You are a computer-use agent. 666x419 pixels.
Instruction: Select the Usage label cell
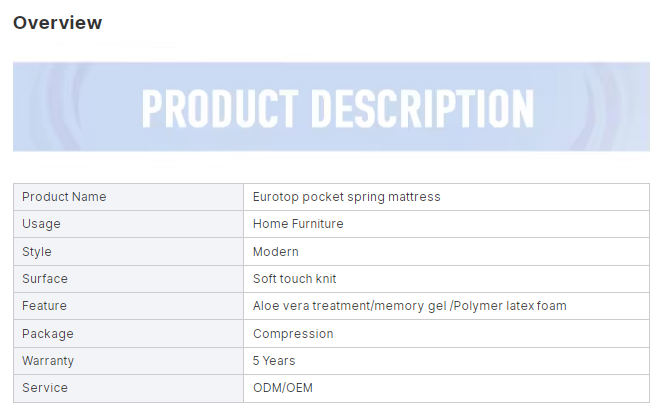[128, 224]
